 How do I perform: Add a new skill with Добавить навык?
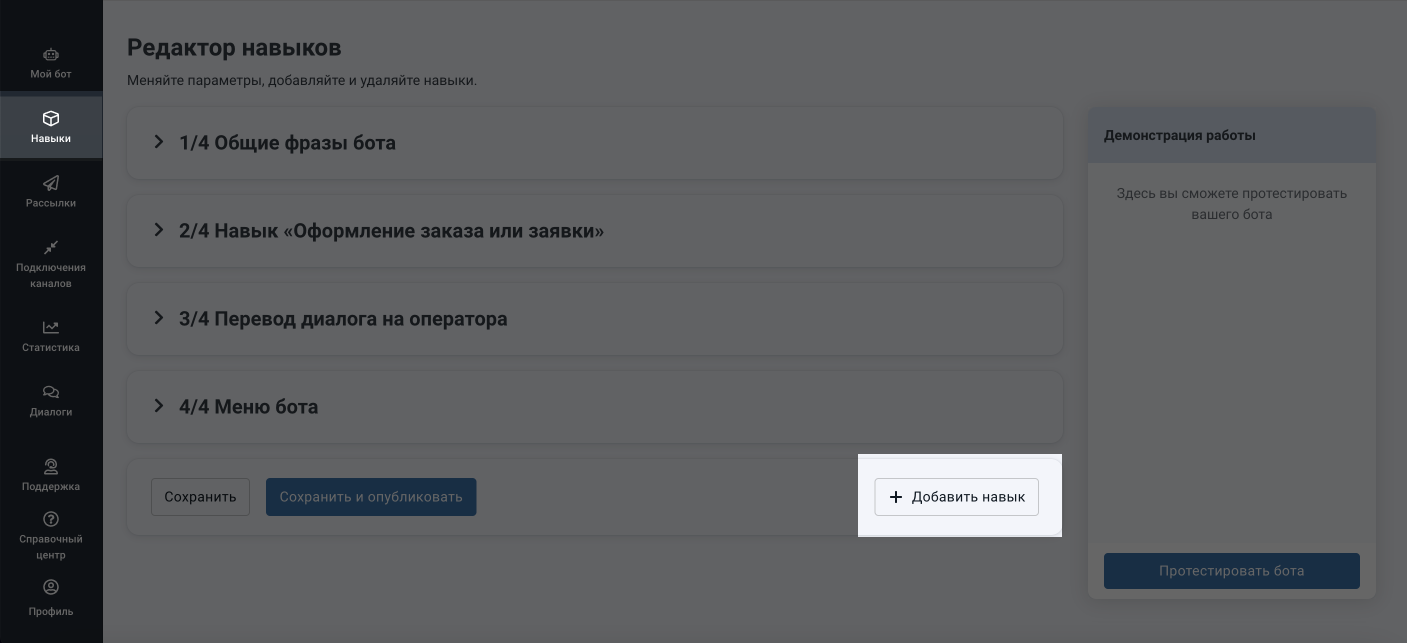coord(956,497)
